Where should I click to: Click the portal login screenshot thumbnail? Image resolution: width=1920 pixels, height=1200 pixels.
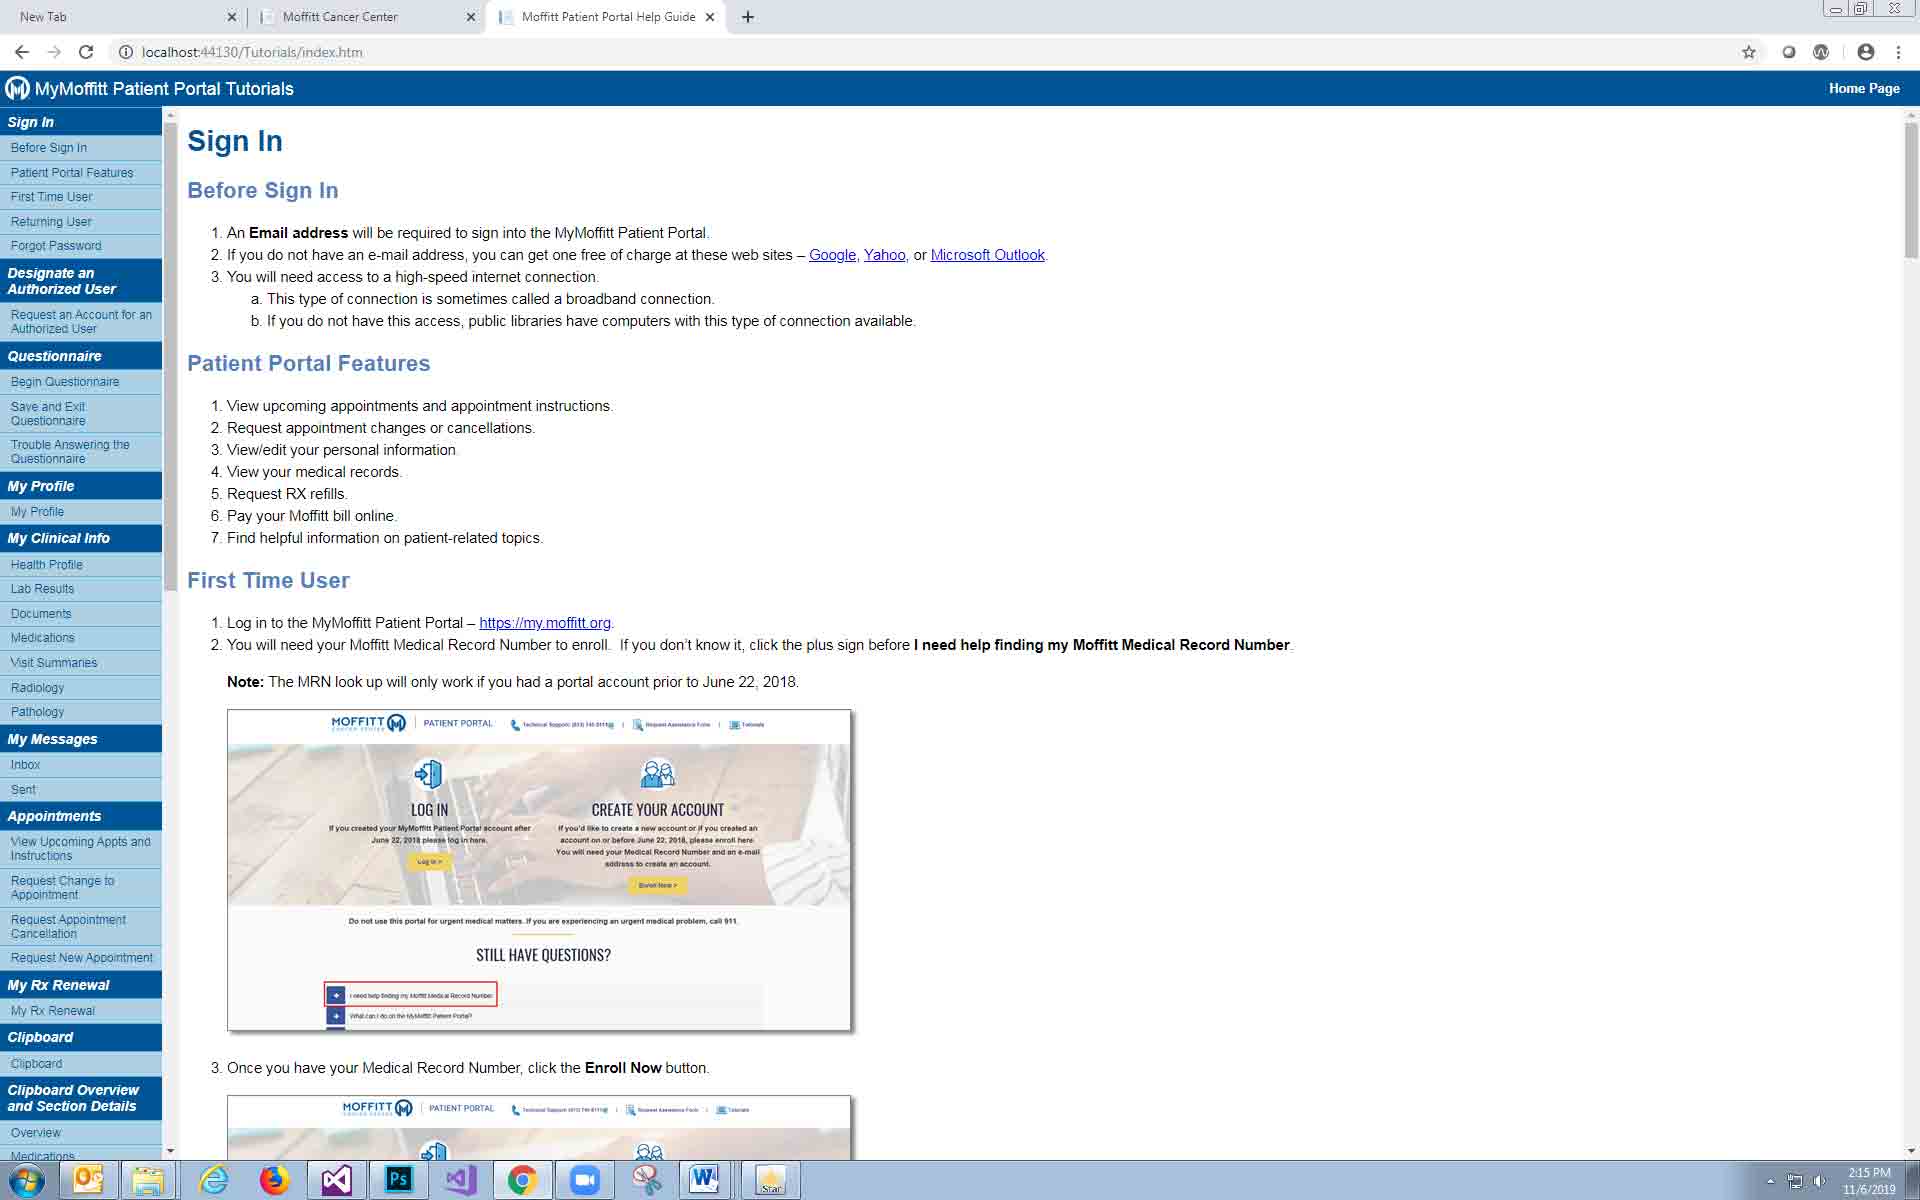coord(539,870)
